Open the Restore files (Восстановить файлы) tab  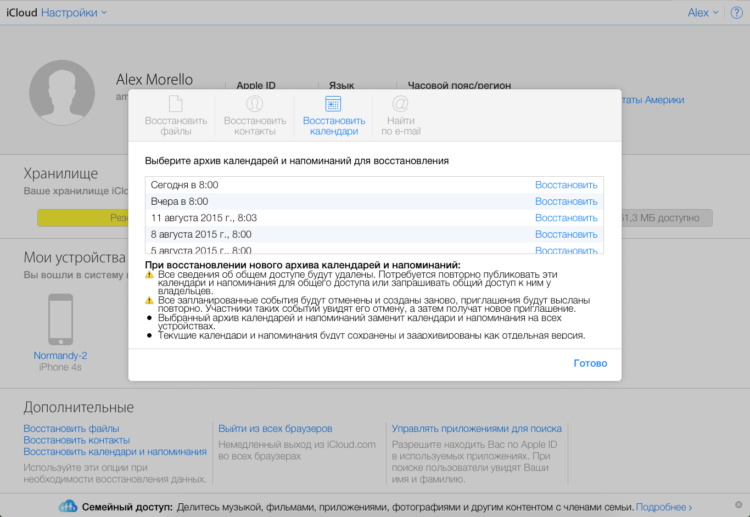[x=176, y=116]
